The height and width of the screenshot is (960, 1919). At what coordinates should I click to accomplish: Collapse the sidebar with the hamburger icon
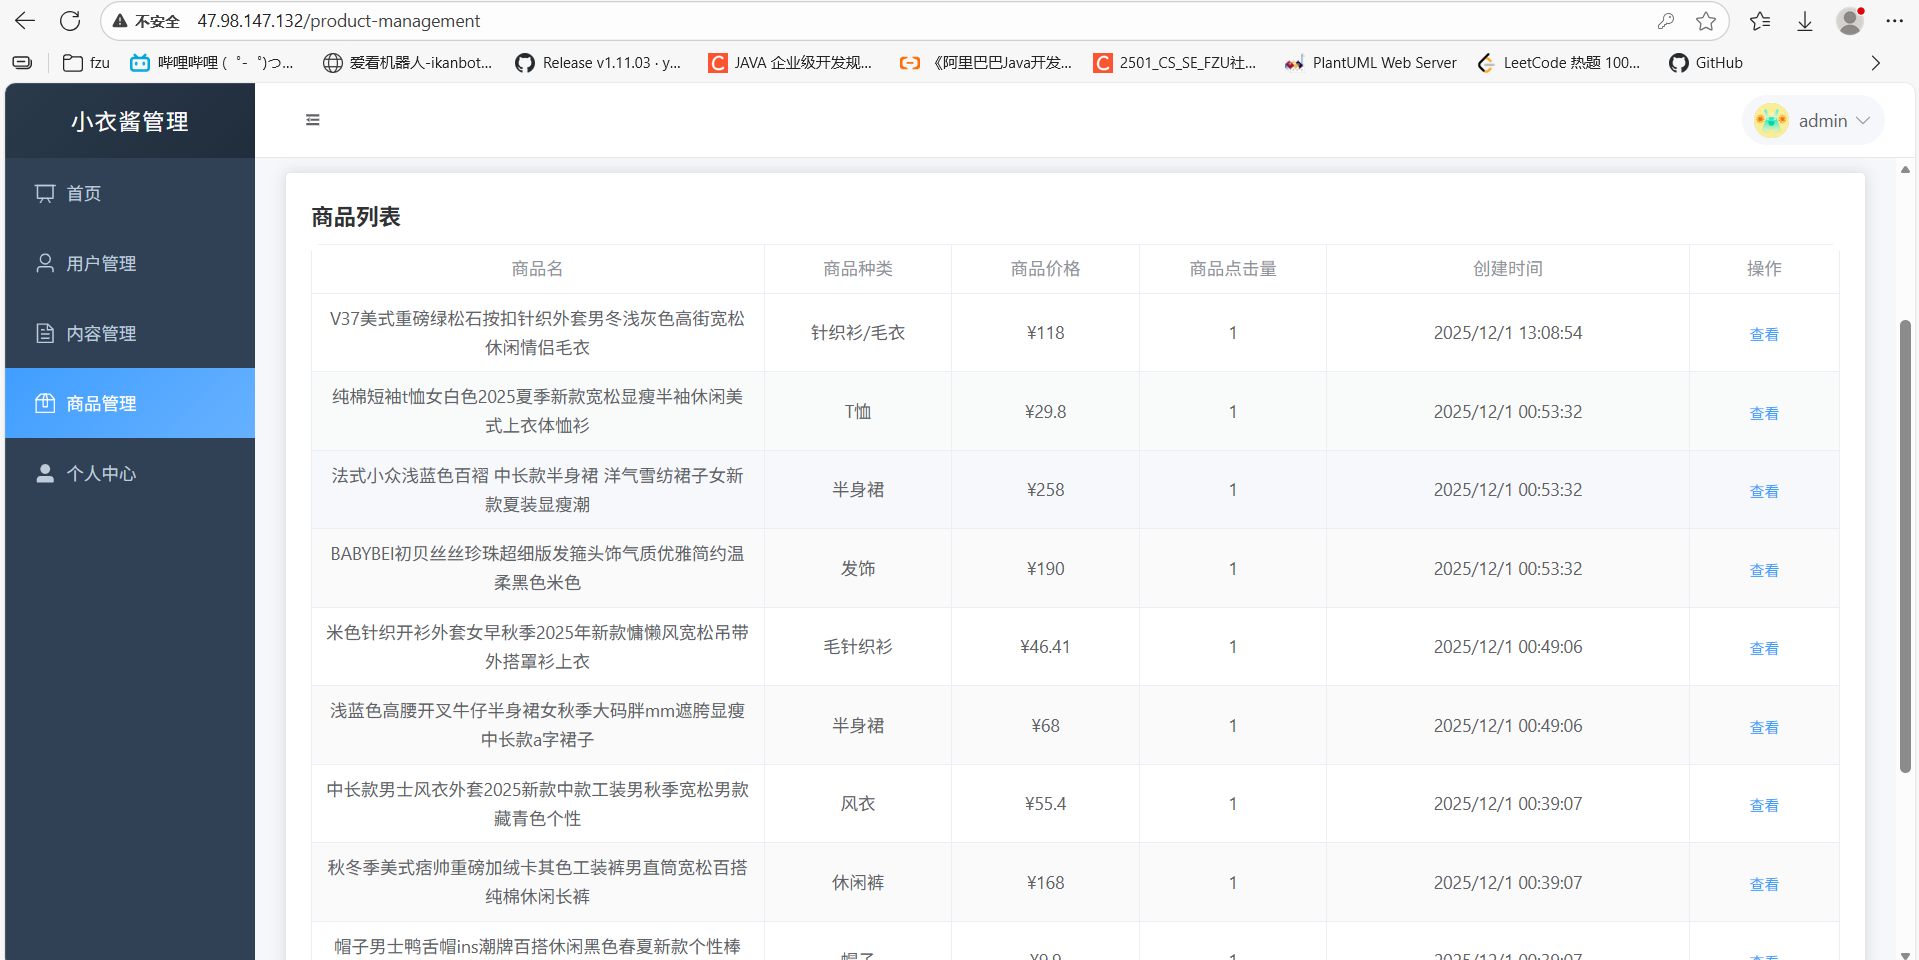point(313,120)
